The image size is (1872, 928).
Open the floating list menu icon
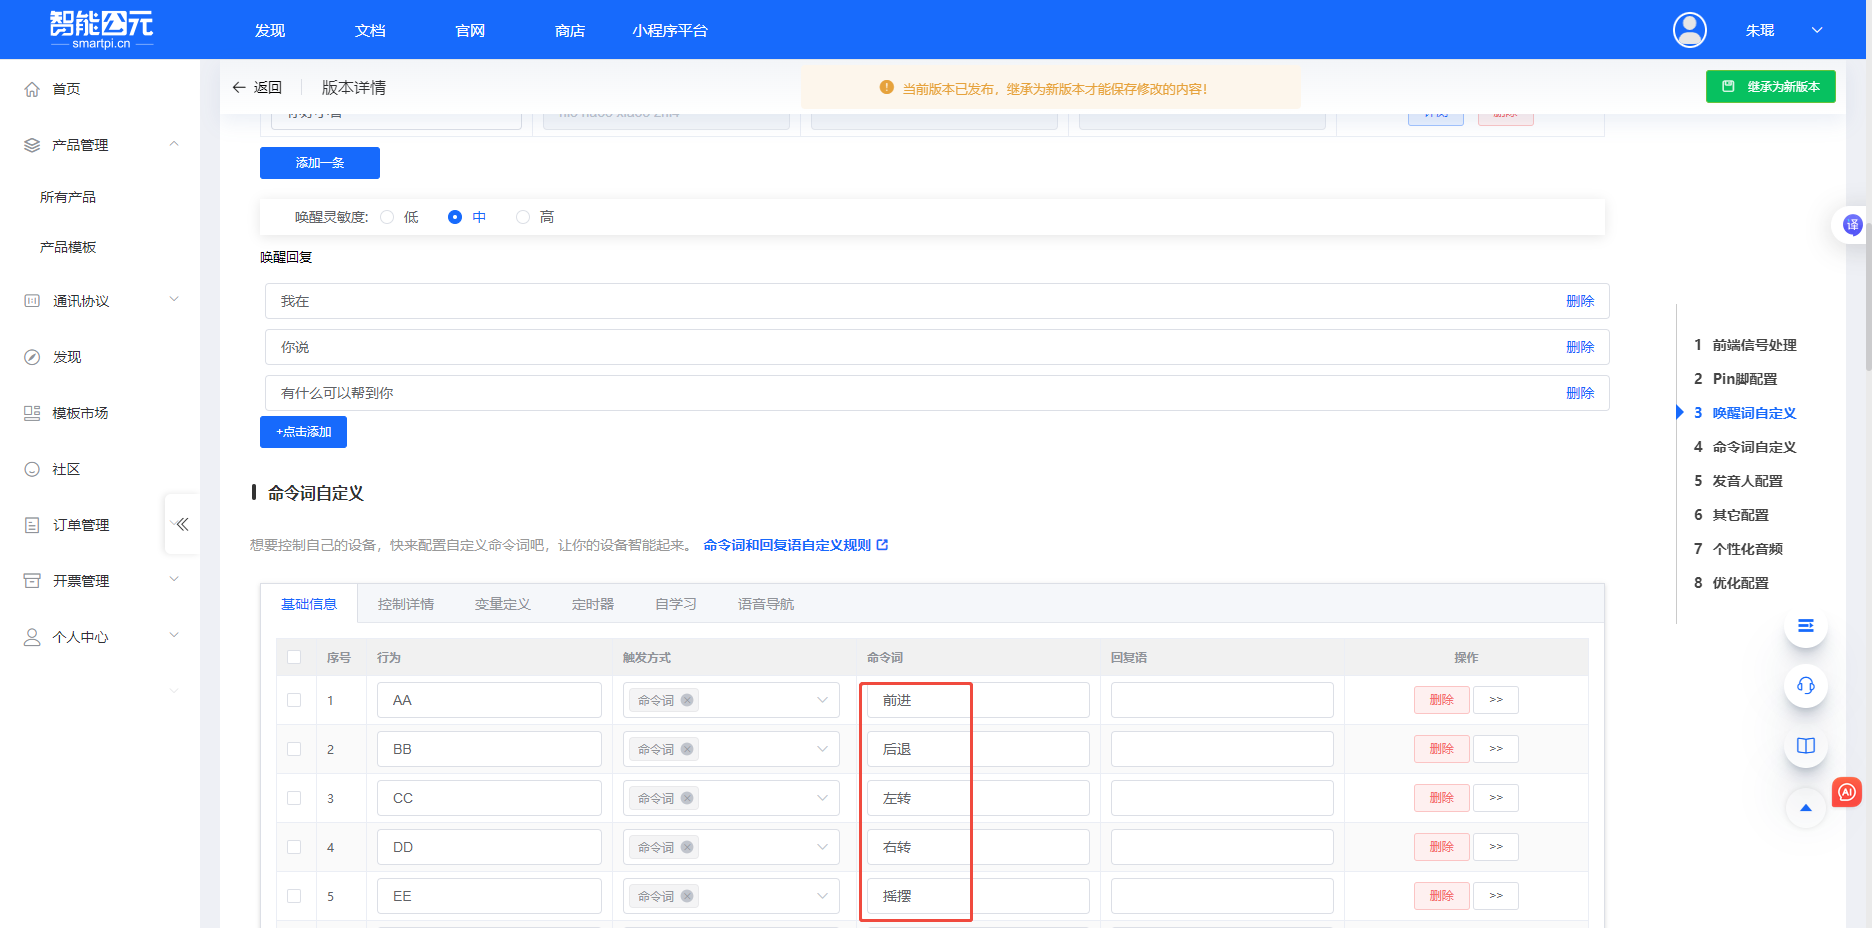click(1805, 626)
